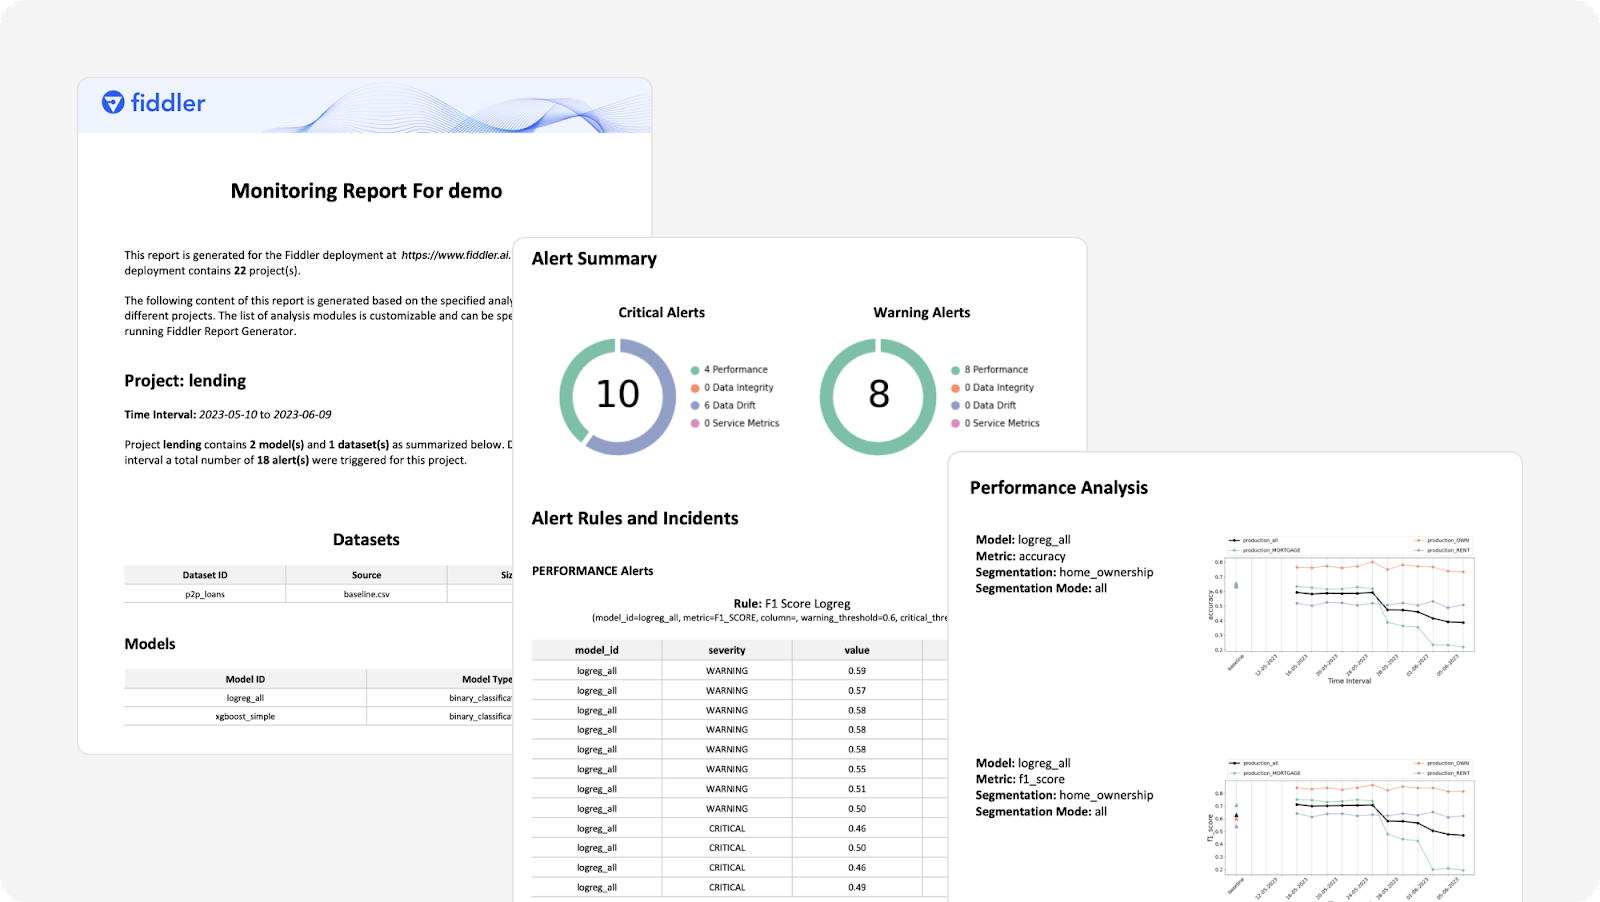Select the green Performance legend dot near Critical Alerts
1600x902 pixels.
tap(696, 369)
